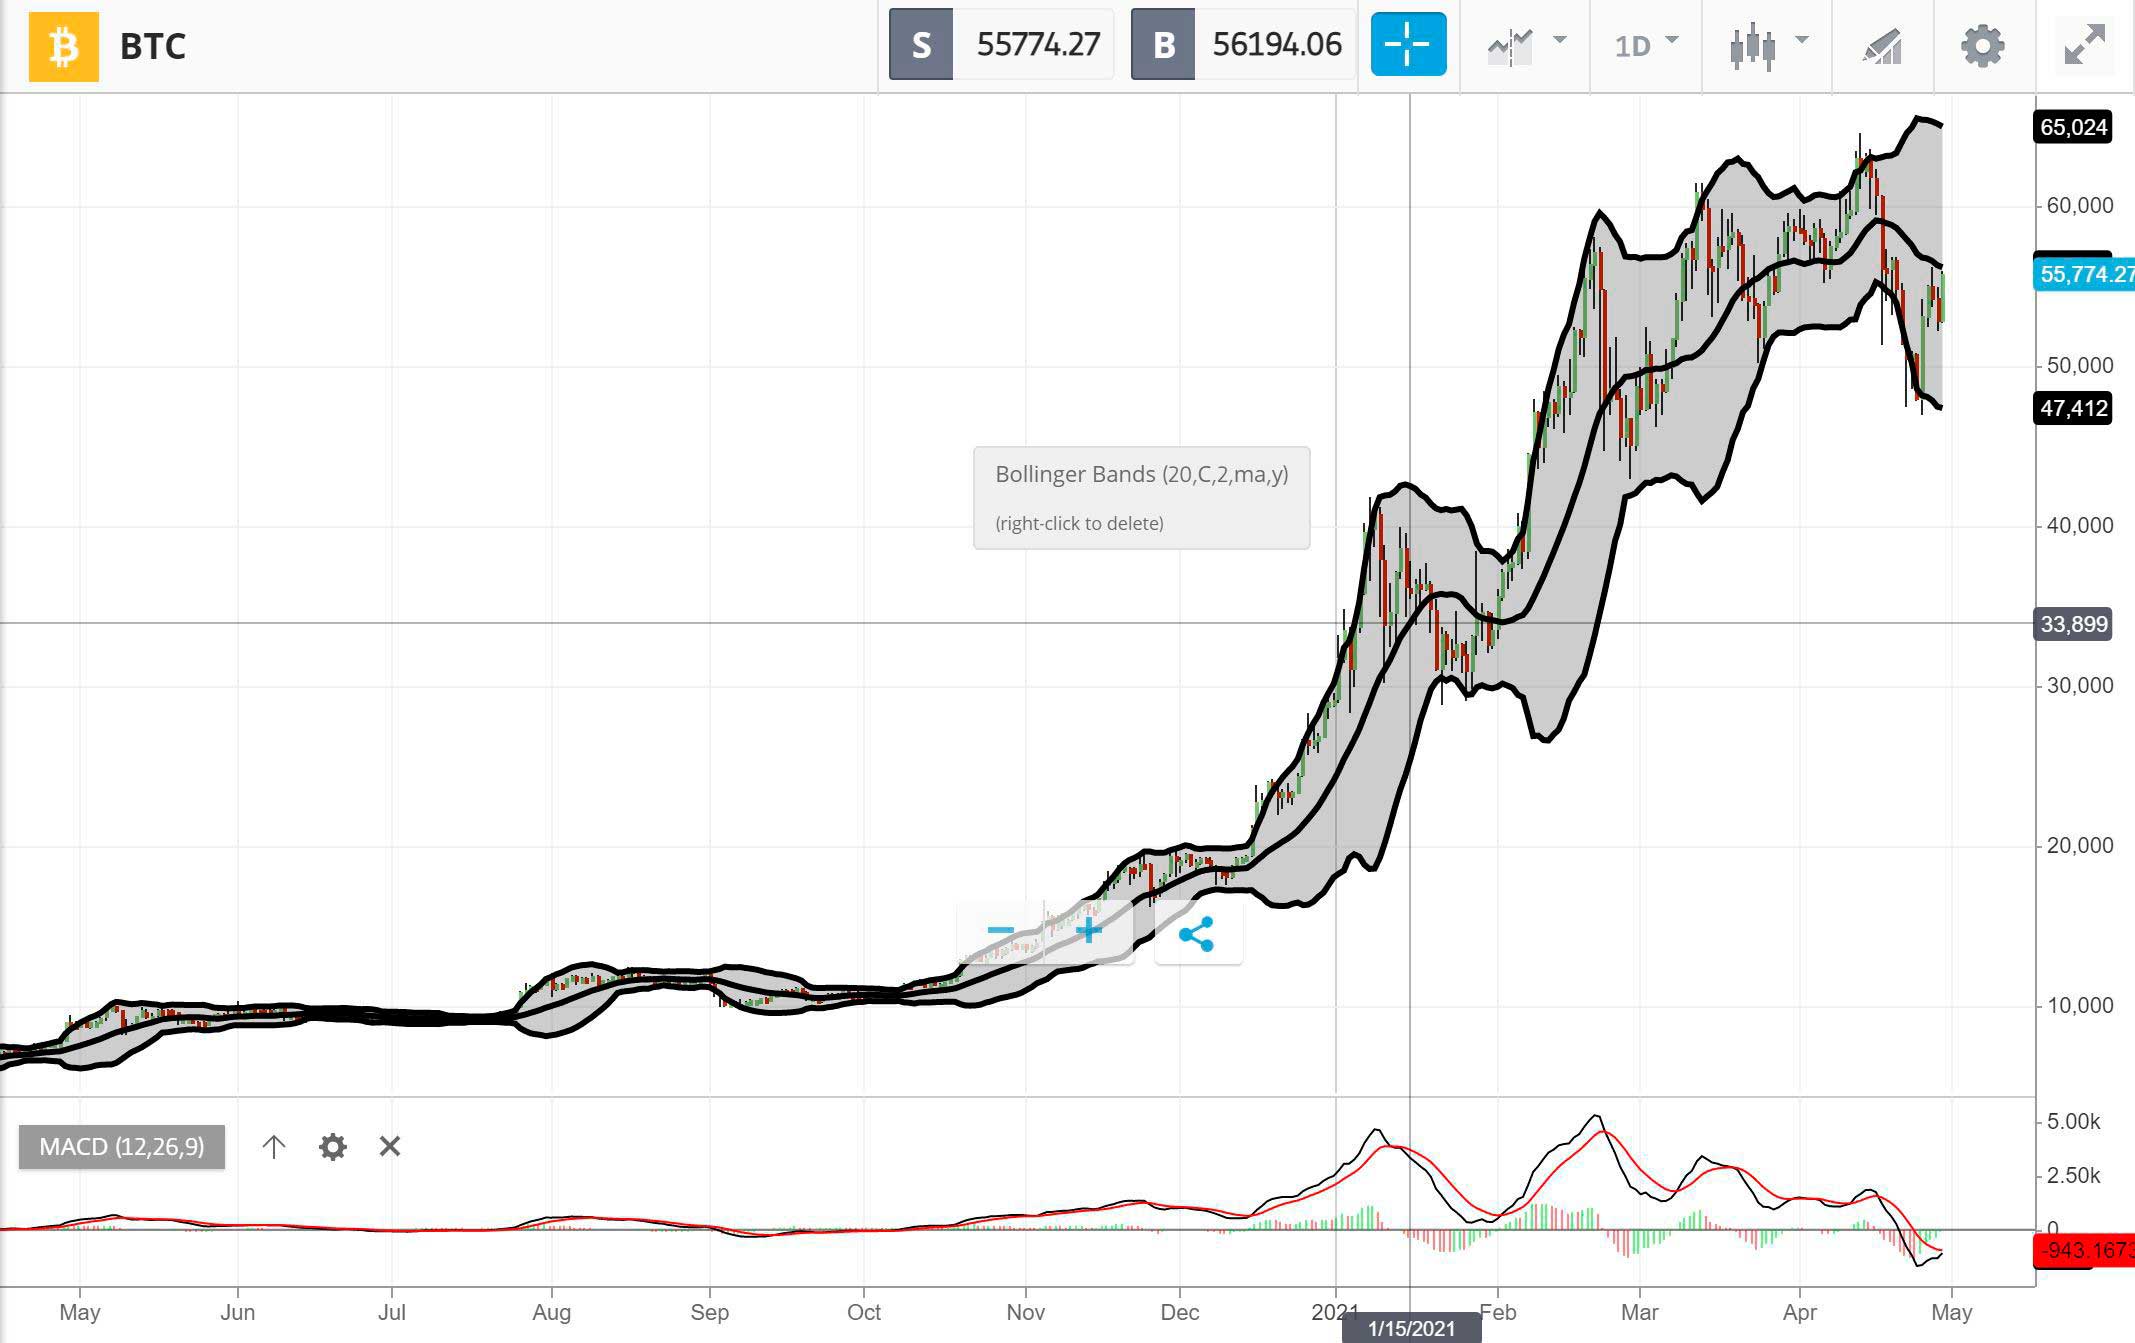This screenshot has width=2135, height=1343.
Task: Click the 50,000 price axis label
Action: pos(2079,365)
